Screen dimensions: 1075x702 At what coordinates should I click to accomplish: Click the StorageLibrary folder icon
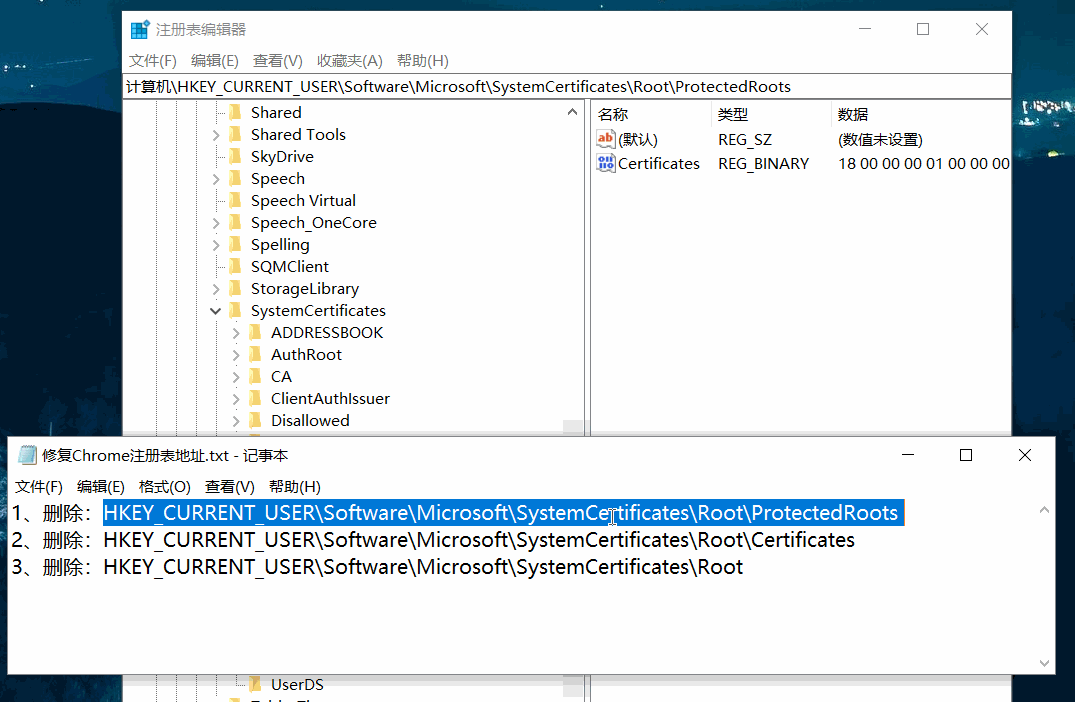point(235,287)
